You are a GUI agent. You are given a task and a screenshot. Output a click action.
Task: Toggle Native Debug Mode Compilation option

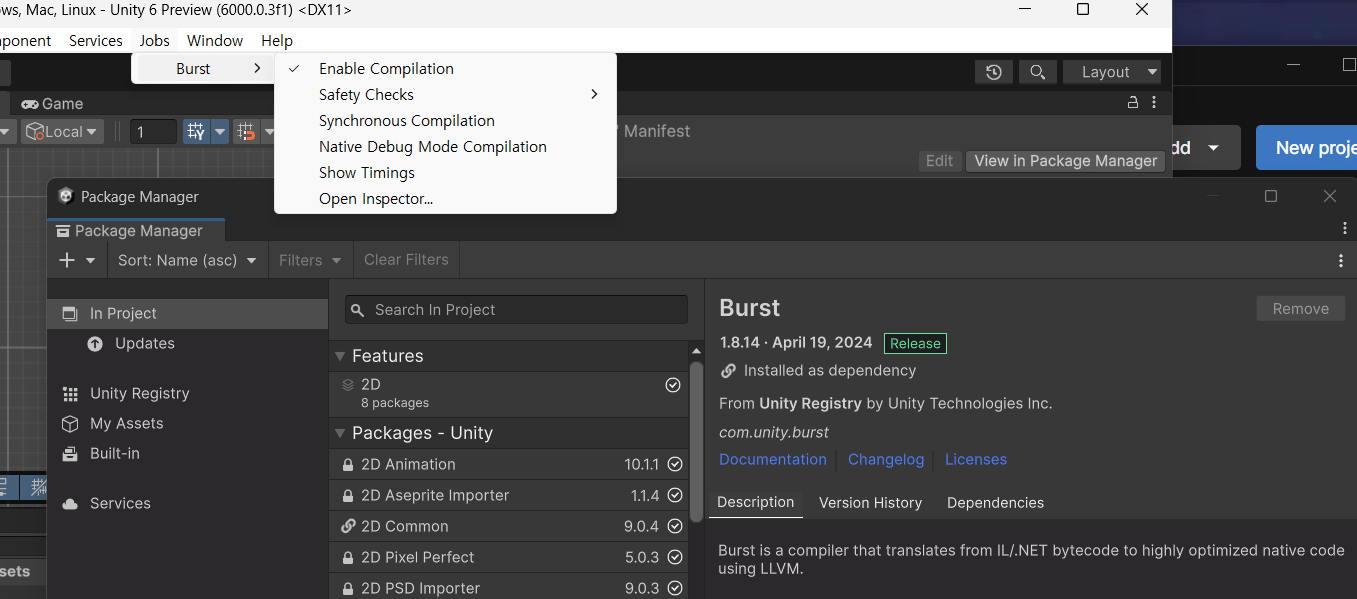point(445,147)
